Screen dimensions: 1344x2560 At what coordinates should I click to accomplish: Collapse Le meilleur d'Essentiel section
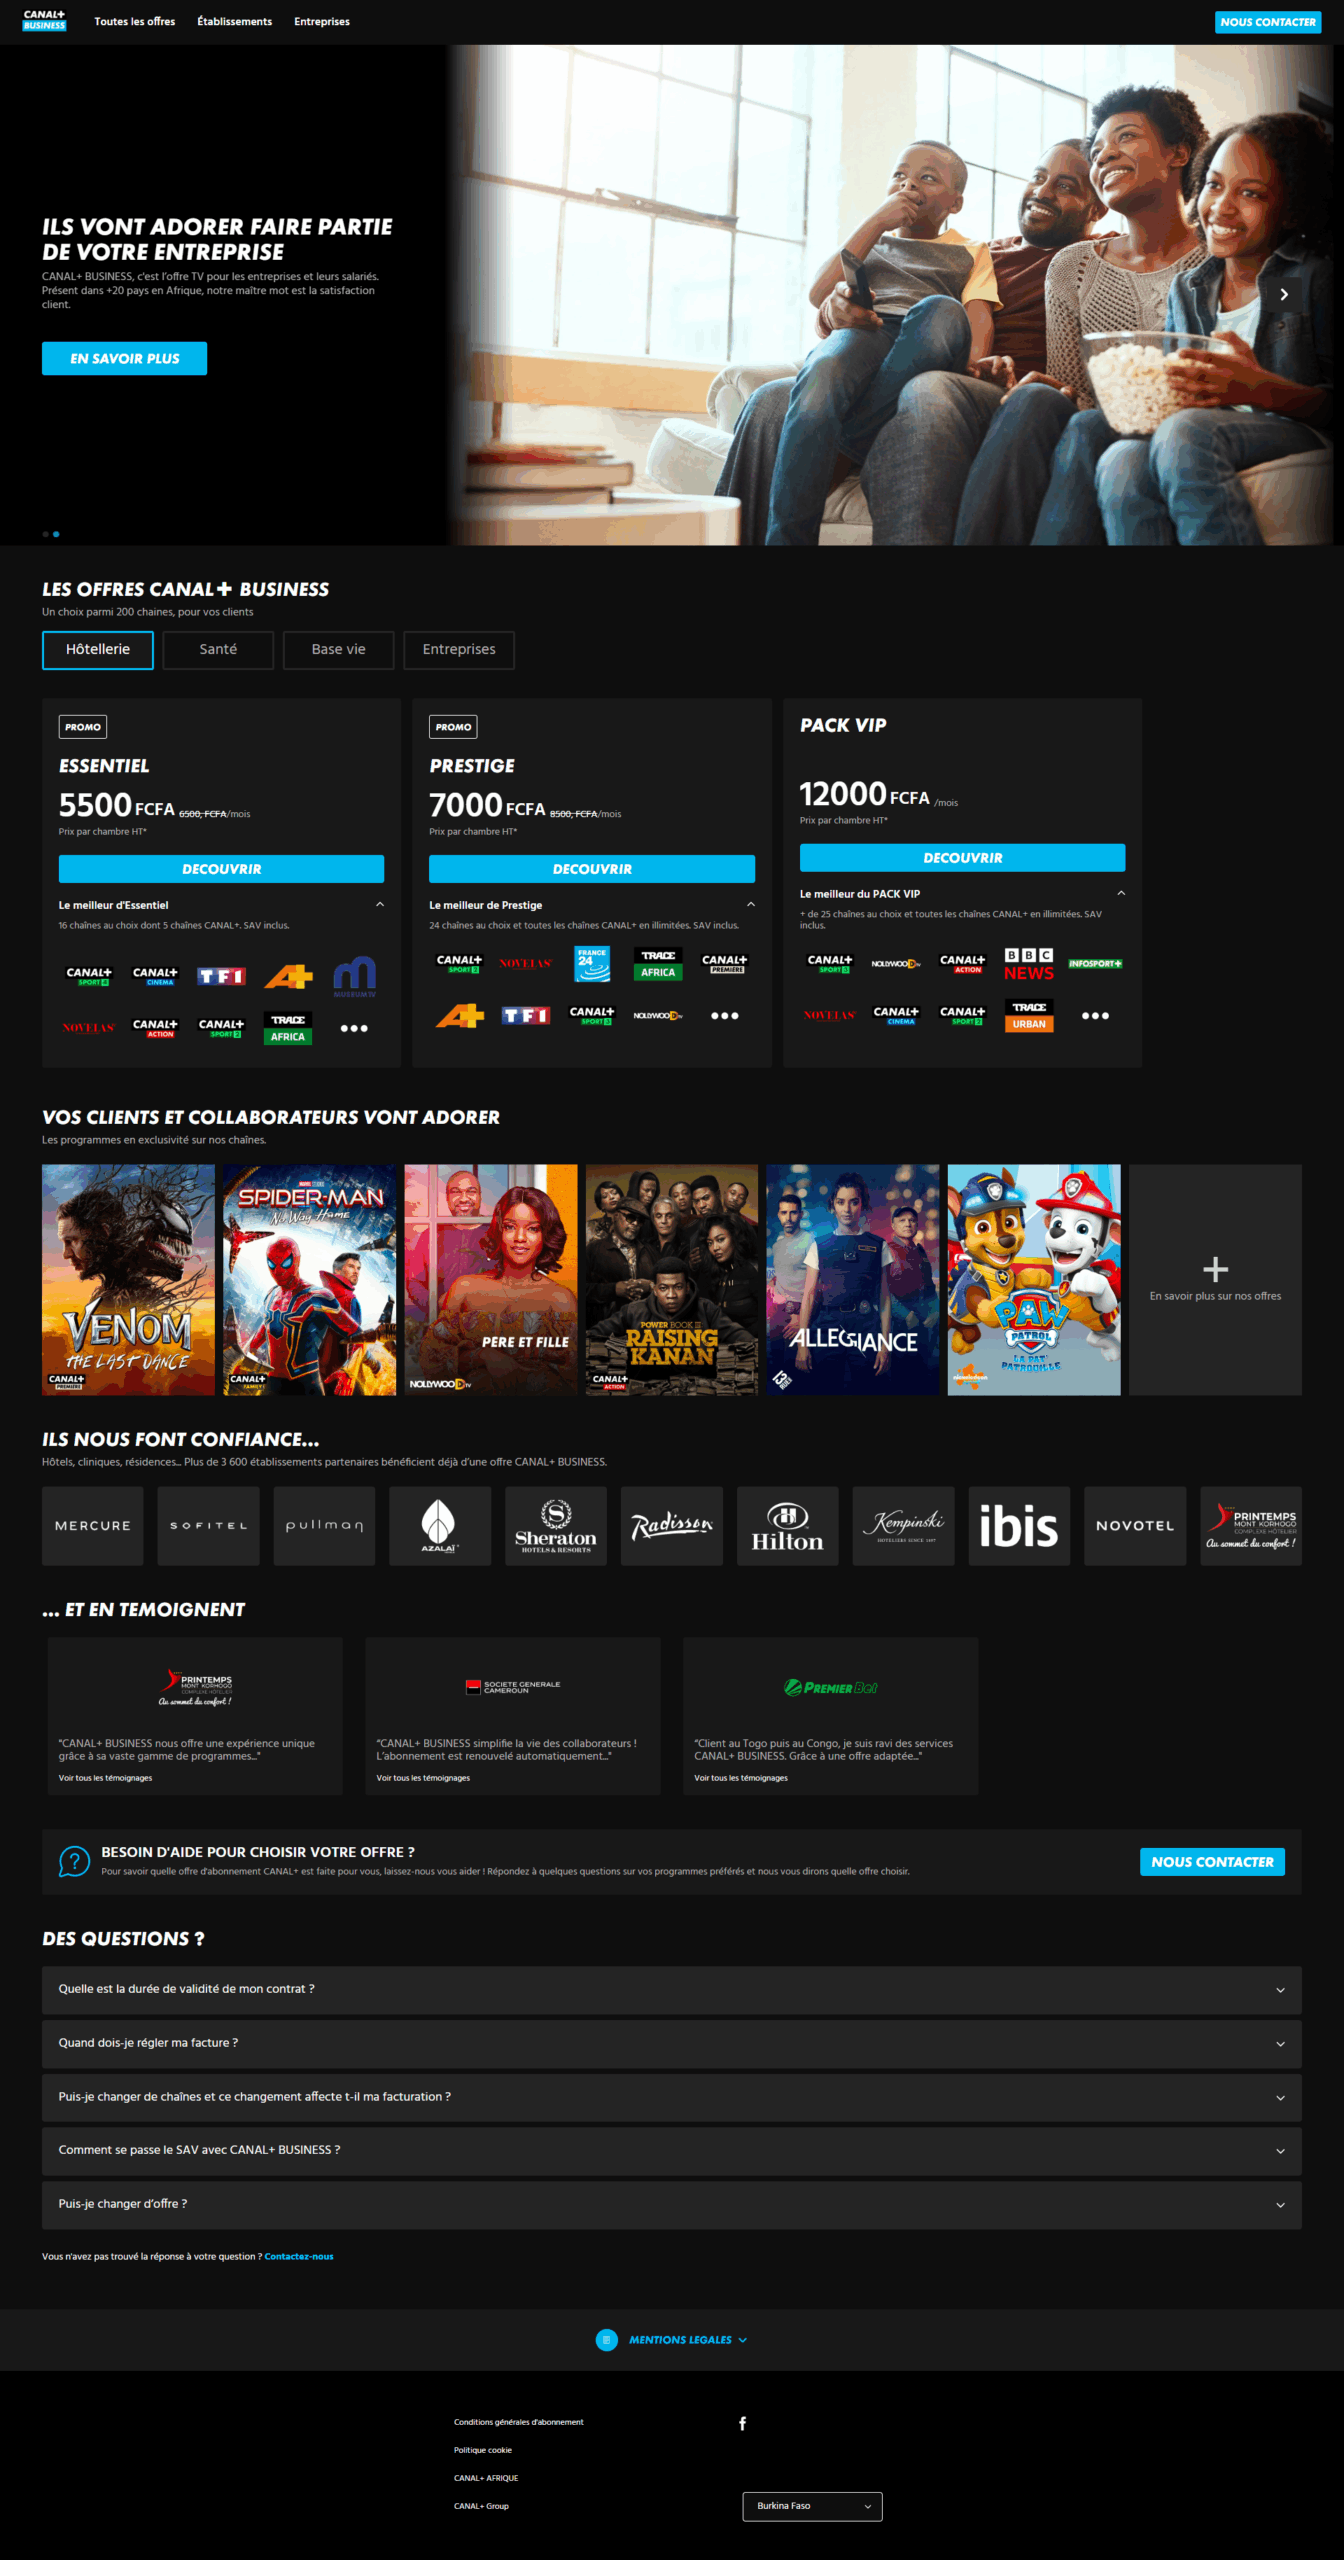pos(380,905)
